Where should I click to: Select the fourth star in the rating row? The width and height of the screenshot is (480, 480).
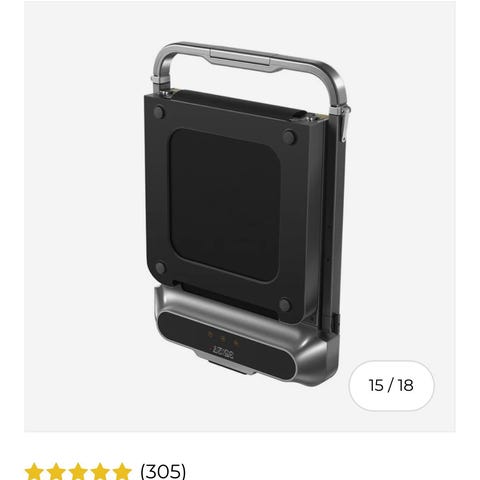point(100,471)
